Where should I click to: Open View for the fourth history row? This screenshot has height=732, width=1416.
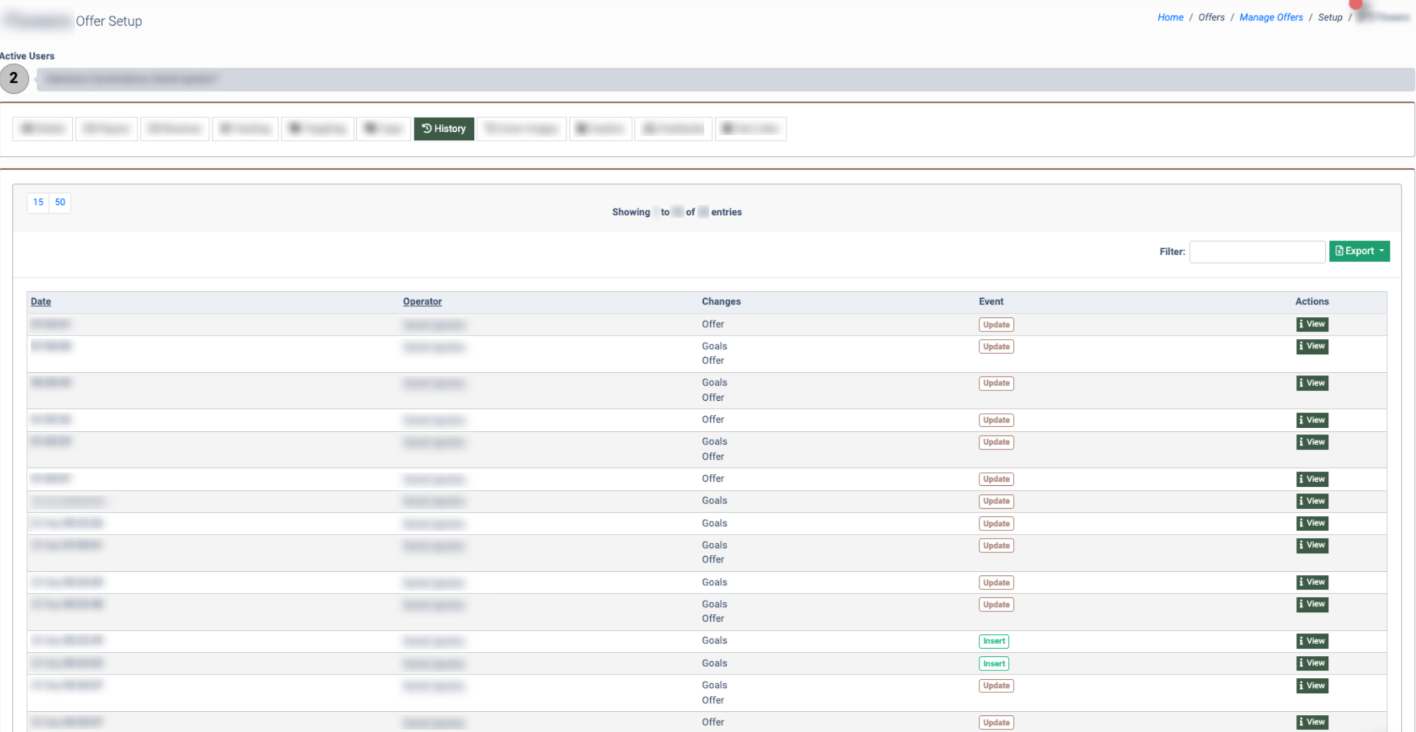[1312, 420]
